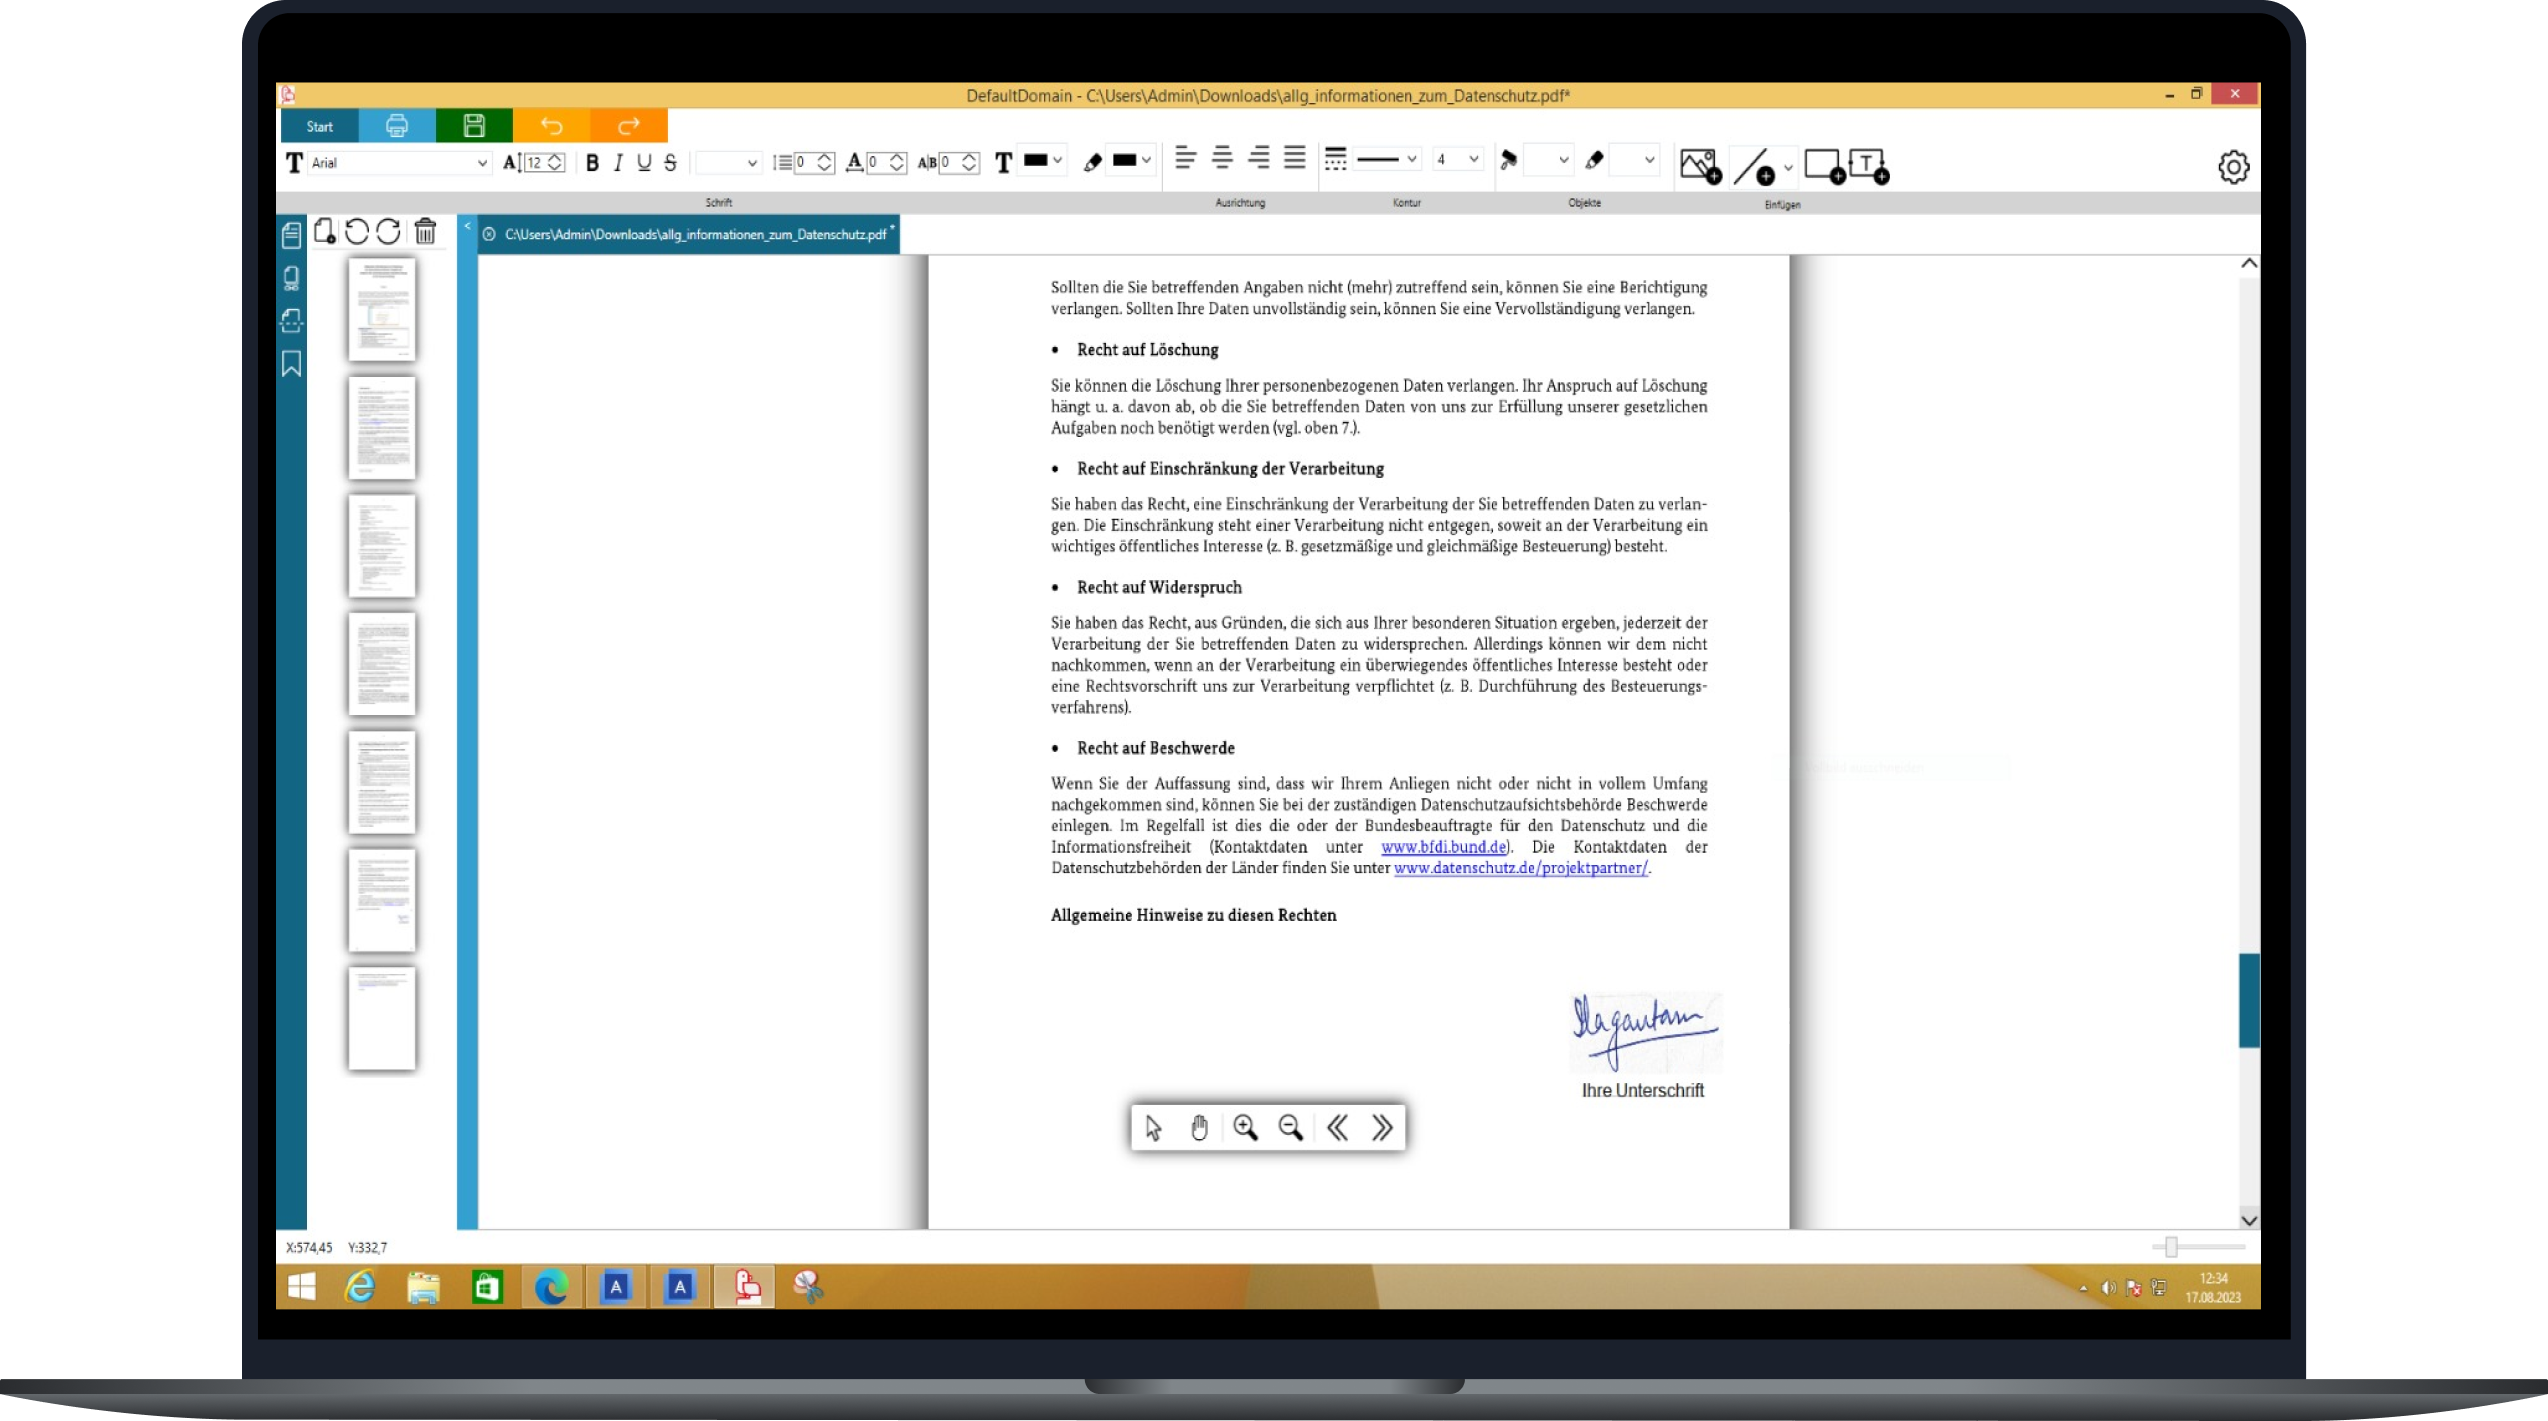Toggle bold formatting
The image size is (2548, 1421).
click(592, 163)
